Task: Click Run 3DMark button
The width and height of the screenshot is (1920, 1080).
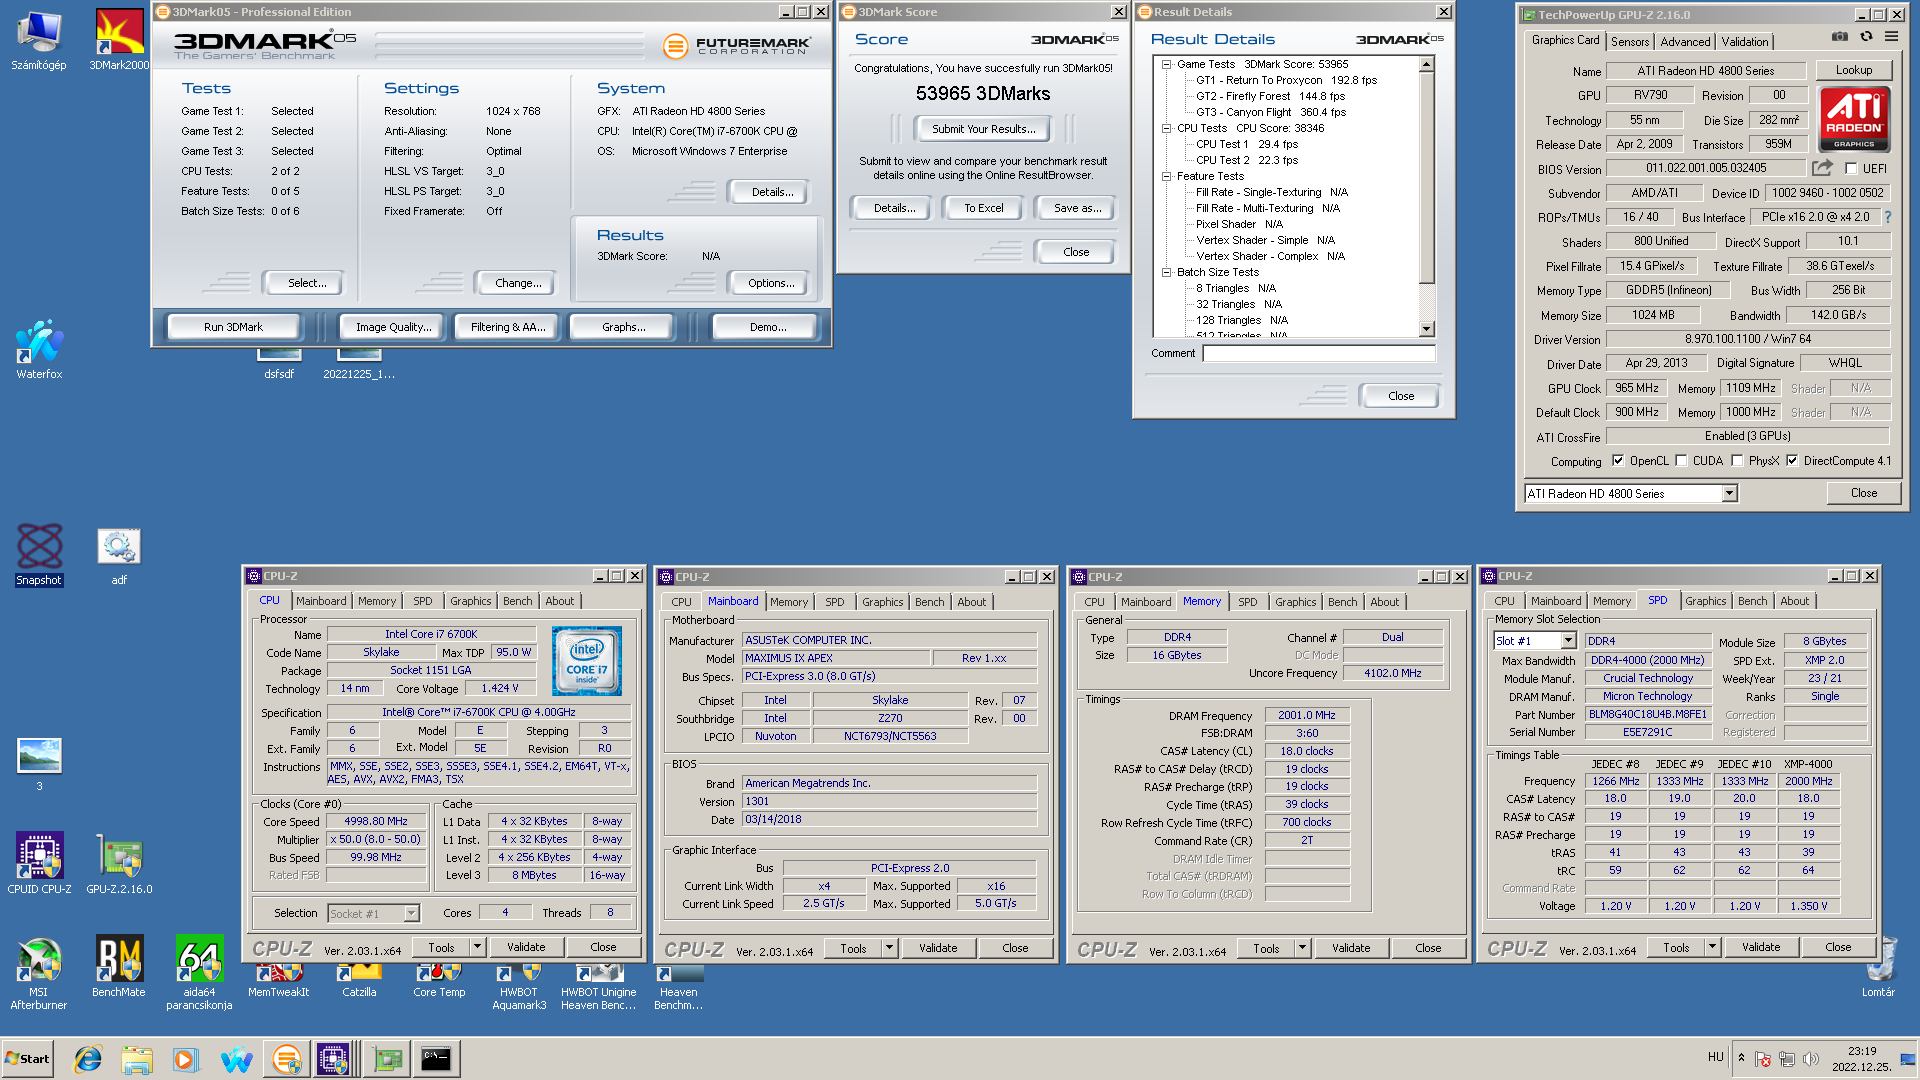Action: [x=233, y=327]
